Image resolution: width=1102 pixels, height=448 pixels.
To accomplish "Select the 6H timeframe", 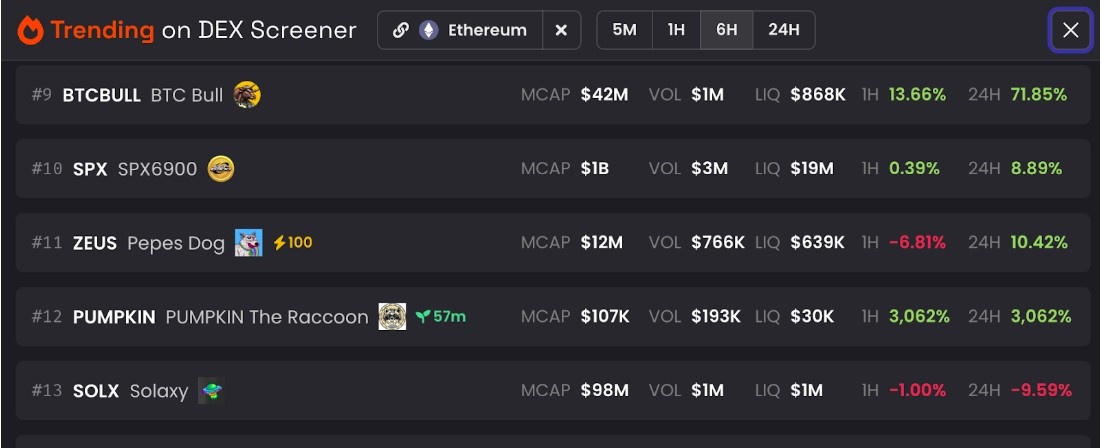I will 727,30.
